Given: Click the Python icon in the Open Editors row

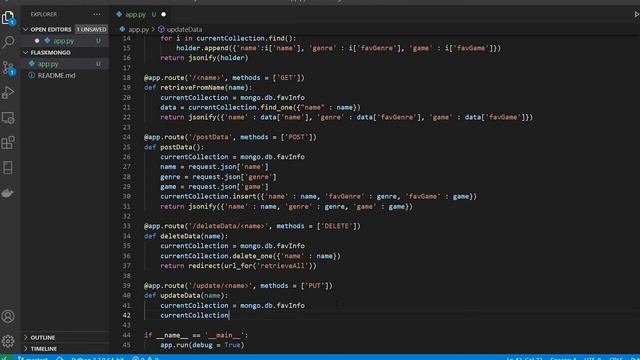Looking at the screenshot, I should click(47, 41).
